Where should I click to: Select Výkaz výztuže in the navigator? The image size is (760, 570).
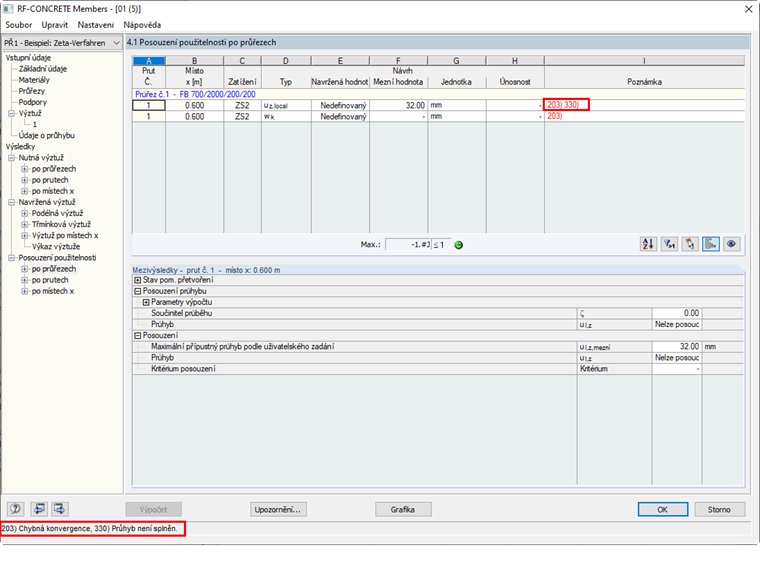tap(56, 247)
